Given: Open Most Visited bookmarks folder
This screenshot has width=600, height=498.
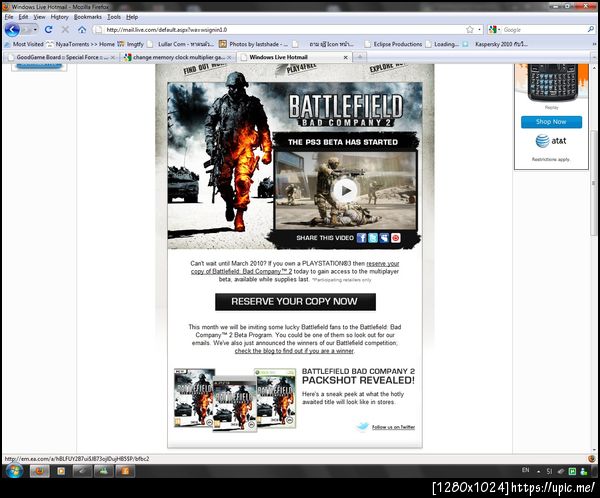Looking at the screenshot, I should pos(24,44).
